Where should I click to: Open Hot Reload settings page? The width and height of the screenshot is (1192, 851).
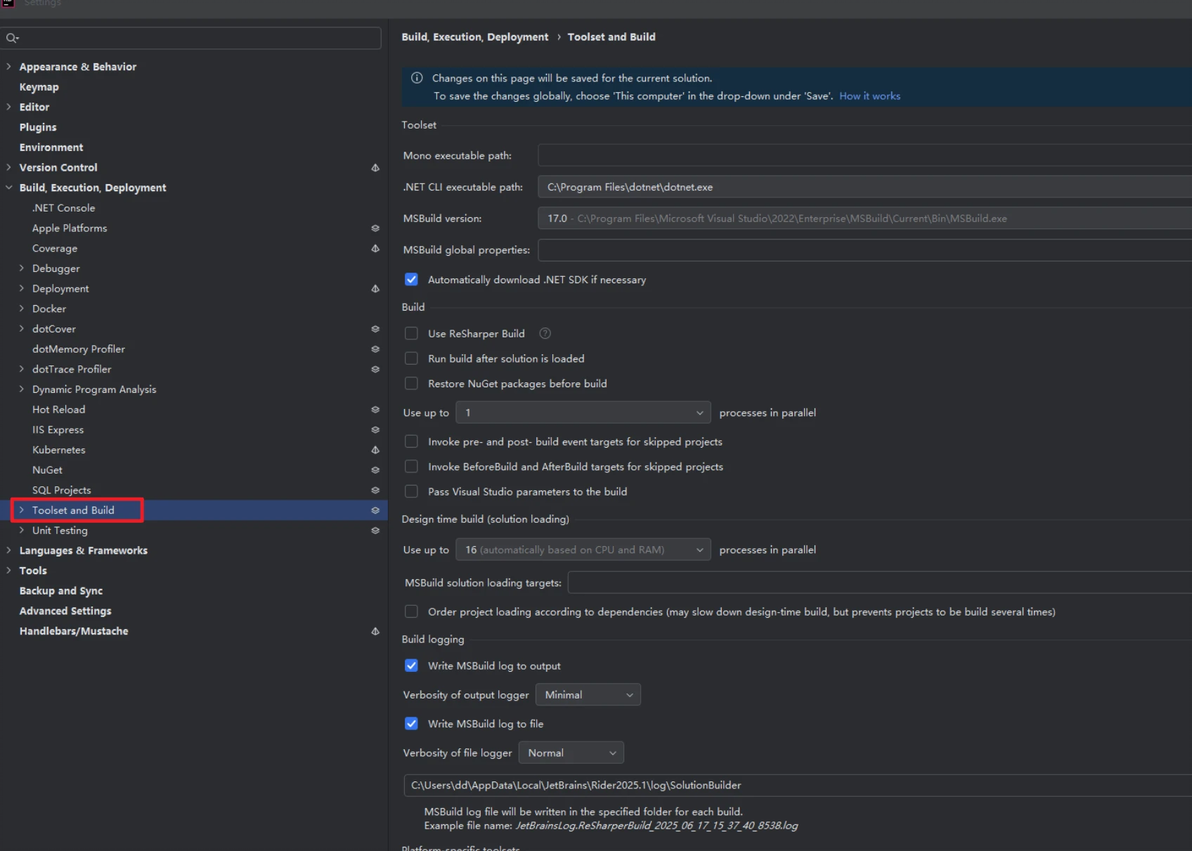pos(59,409)
